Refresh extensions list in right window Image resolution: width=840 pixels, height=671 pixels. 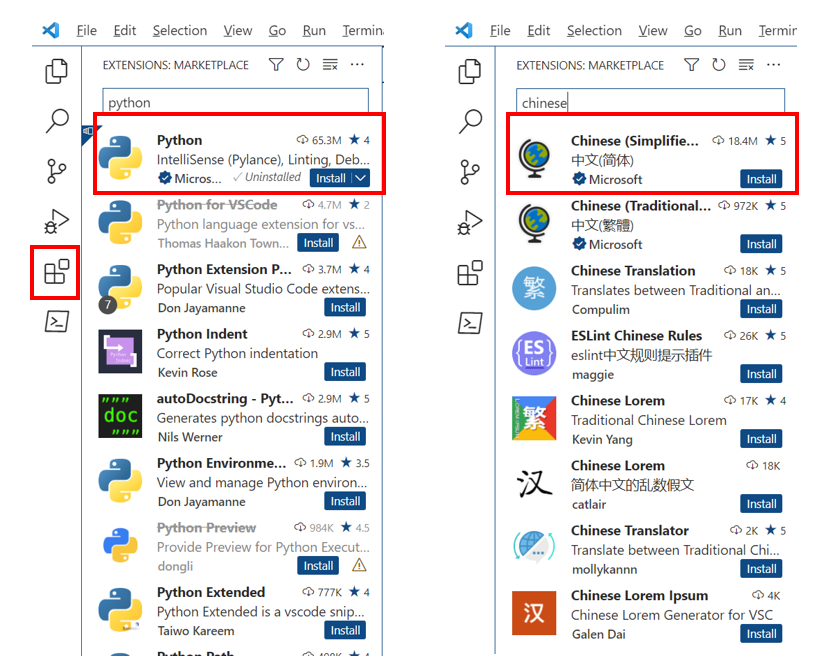[719, 65]
